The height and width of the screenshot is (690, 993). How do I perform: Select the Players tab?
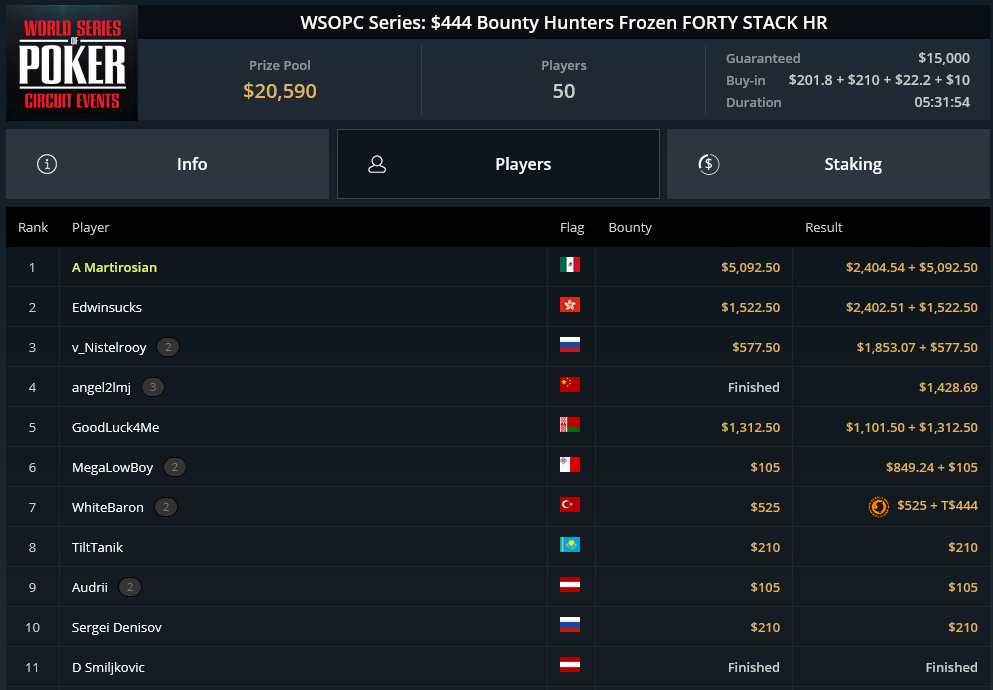click(x=498, y=164)
